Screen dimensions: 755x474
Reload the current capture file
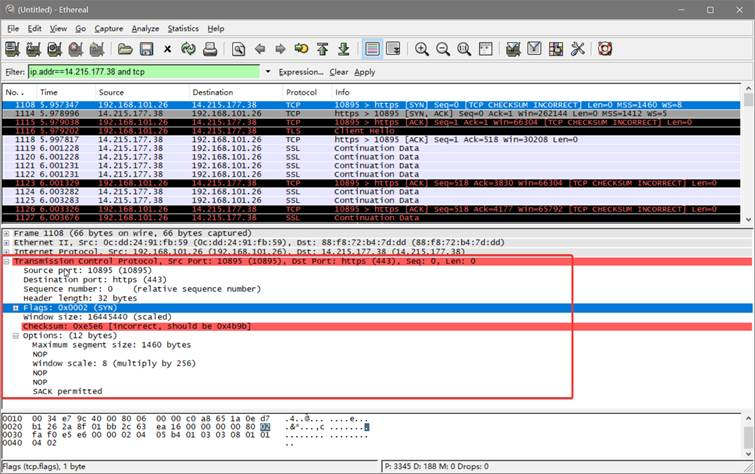click(189, 49)
